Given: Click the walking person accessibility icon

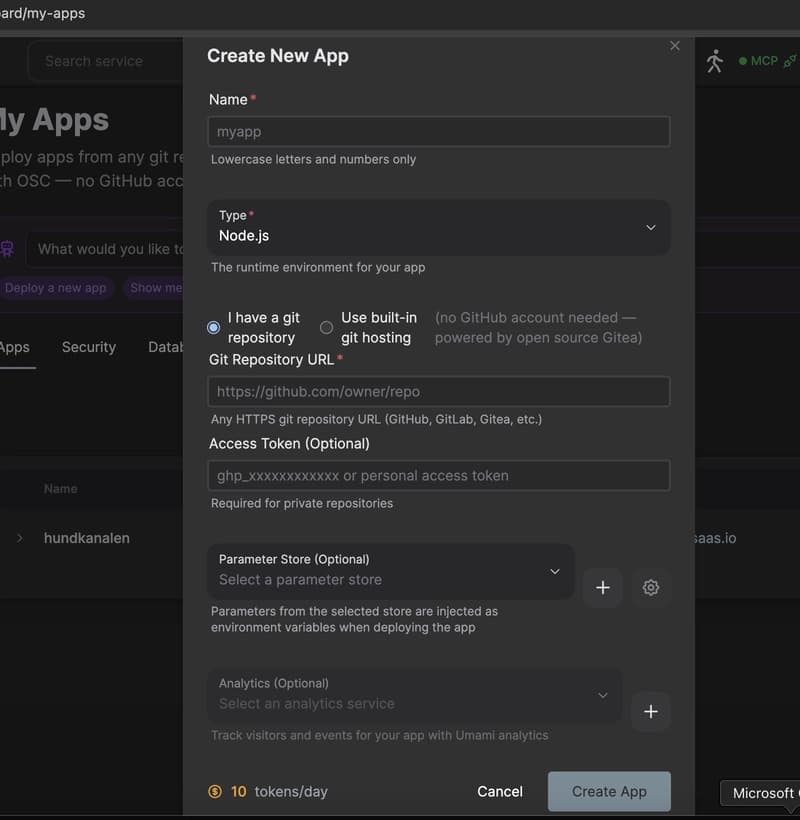Looking at the screenshot, I should point(716,61).
